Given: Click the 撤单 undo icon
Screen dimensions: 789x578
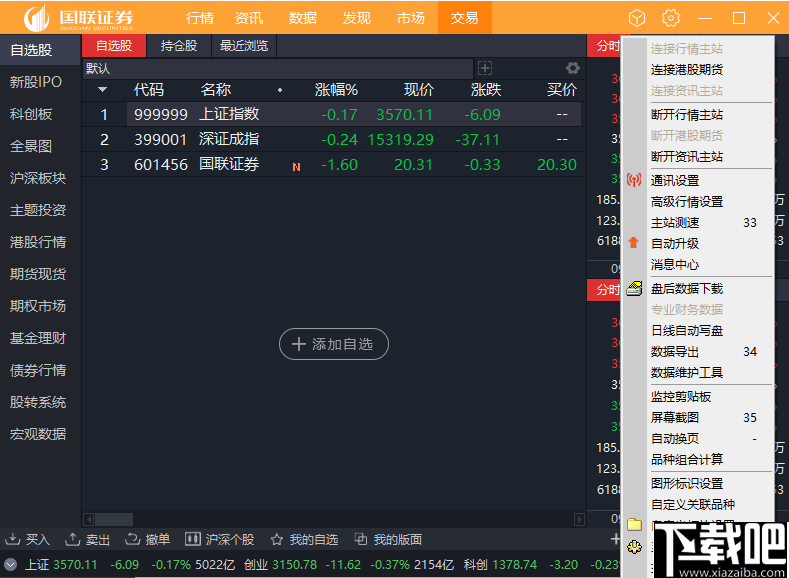Looking at the screenshot, I should [132, 539].
